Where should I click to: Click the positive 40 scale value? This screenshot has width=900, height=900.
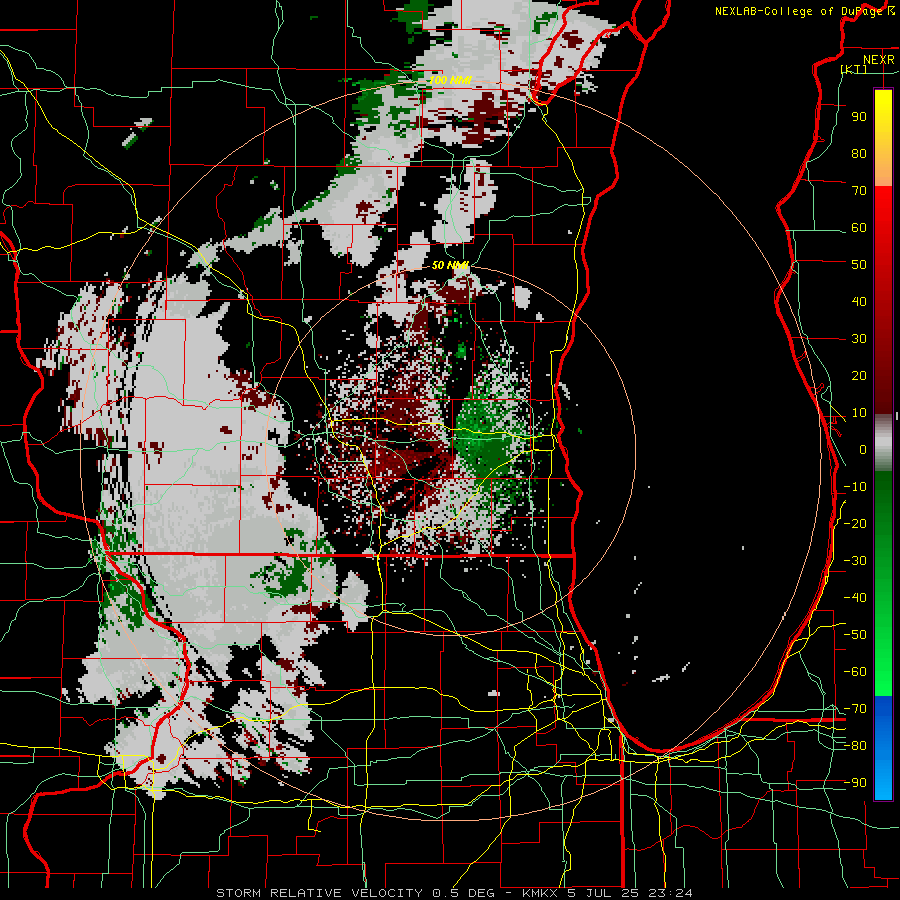tap(859, 302)
